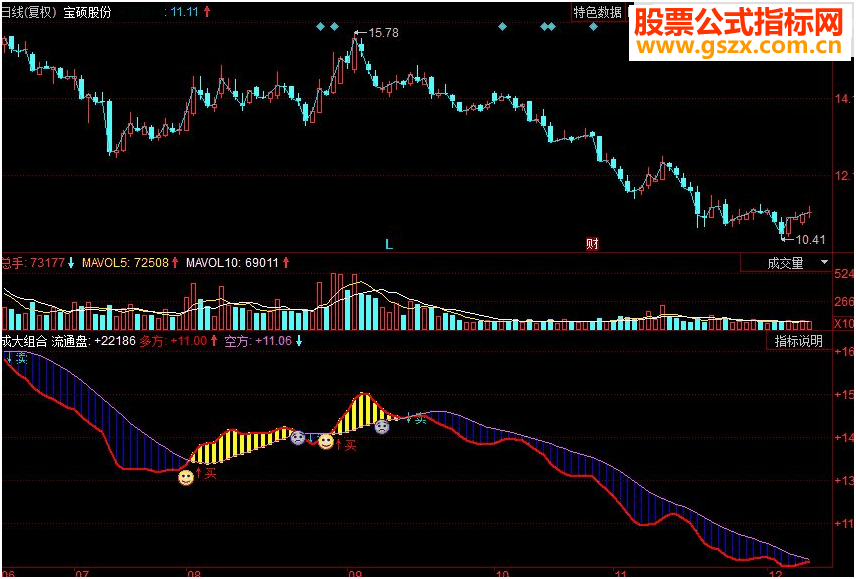Click the yellow smiley beside lower 买 label
The height and width of the screenshot is (579, 856).
coord(186,478)
